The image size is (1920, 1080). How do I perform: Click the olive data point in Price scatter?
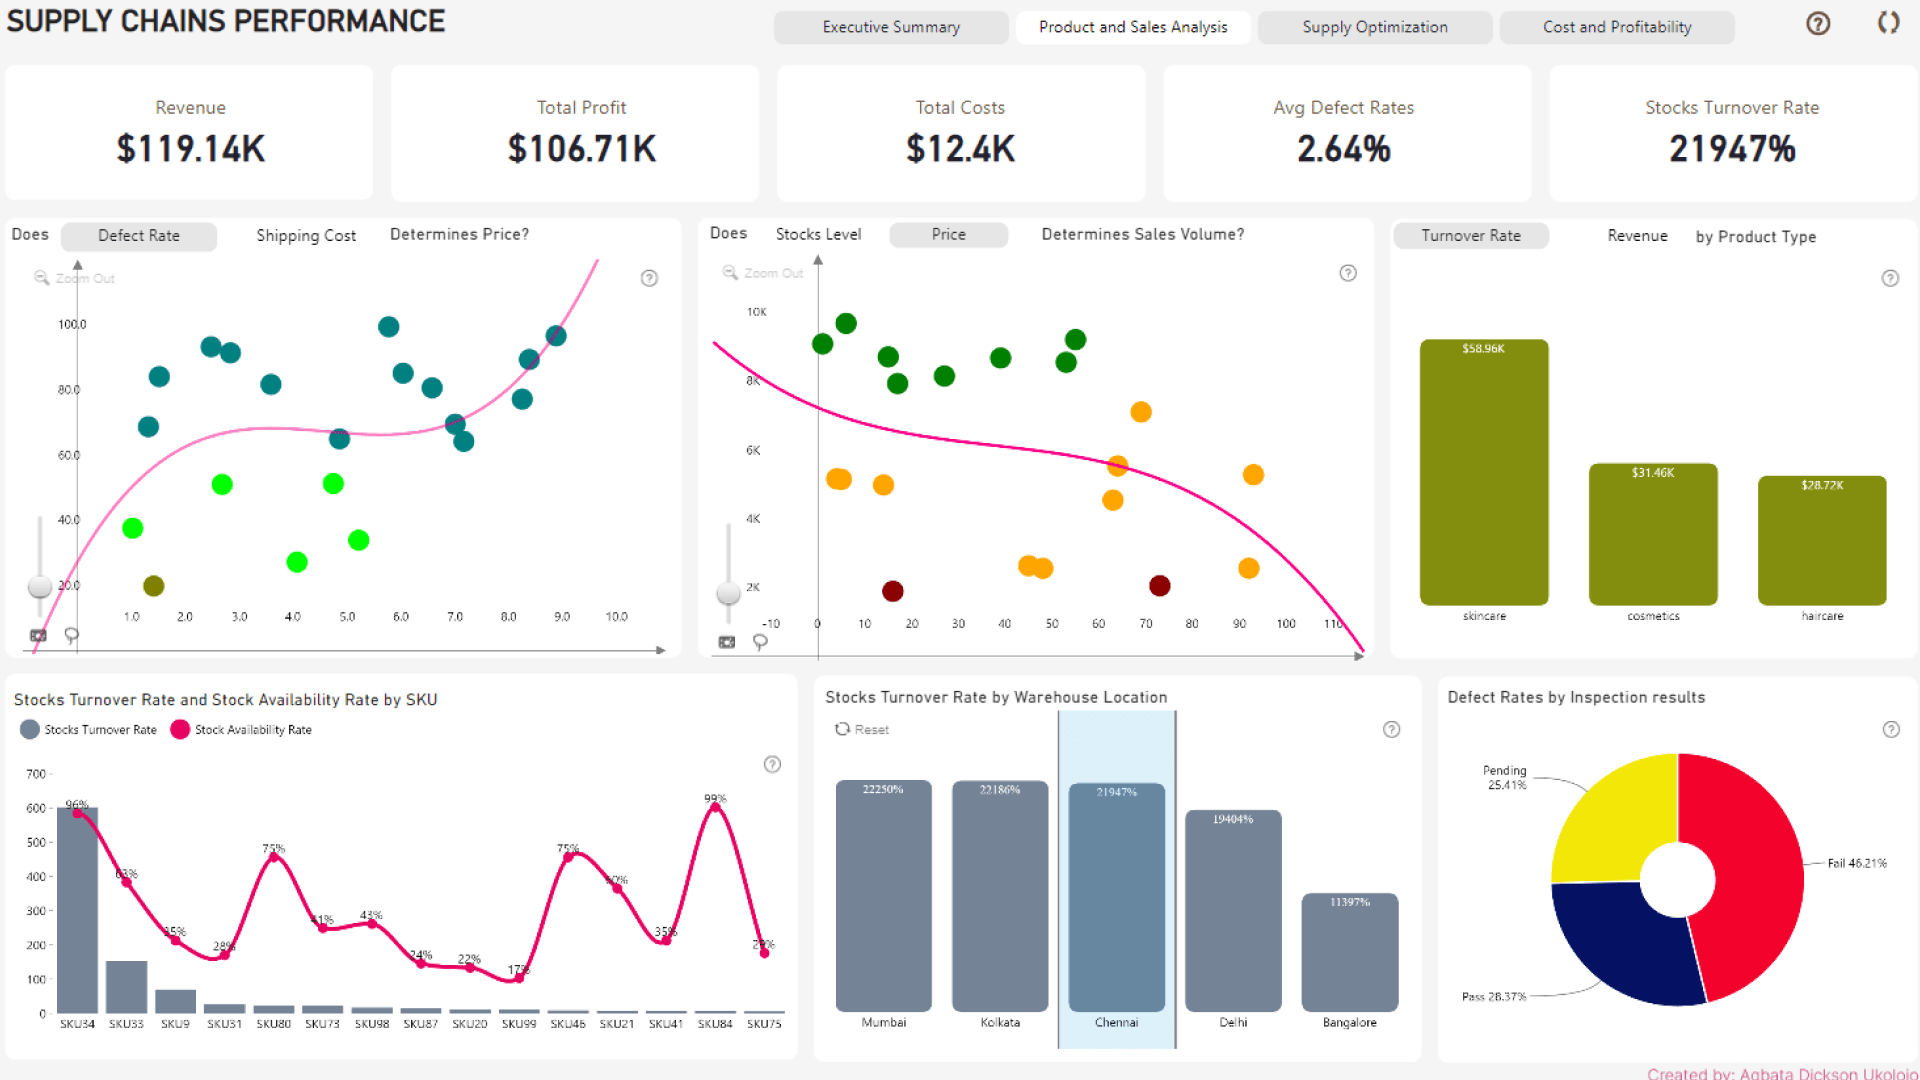pos(153,586)
